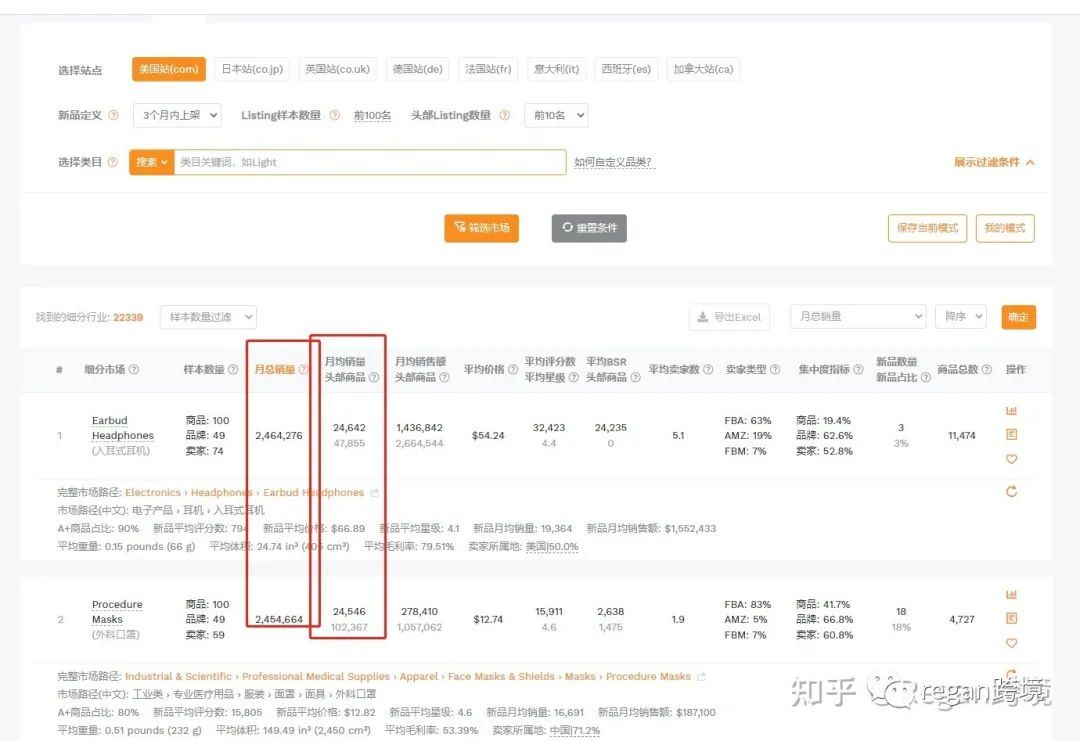Open Professional Medical Supplies path link

[x=315, y=676]
